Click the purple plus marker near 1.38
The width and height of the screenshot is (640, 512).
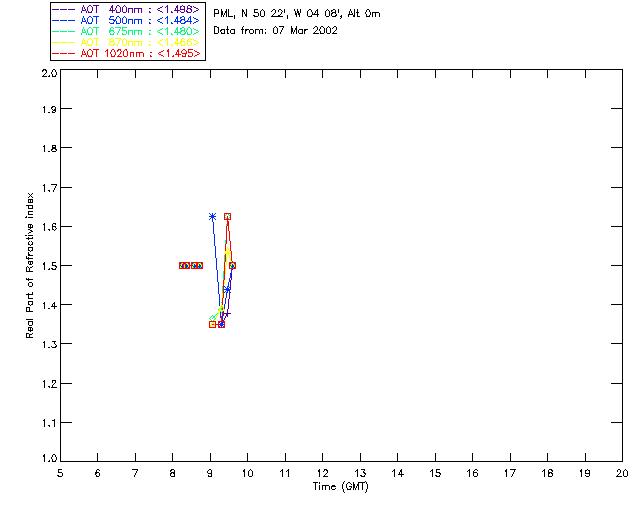coord(227,314)
